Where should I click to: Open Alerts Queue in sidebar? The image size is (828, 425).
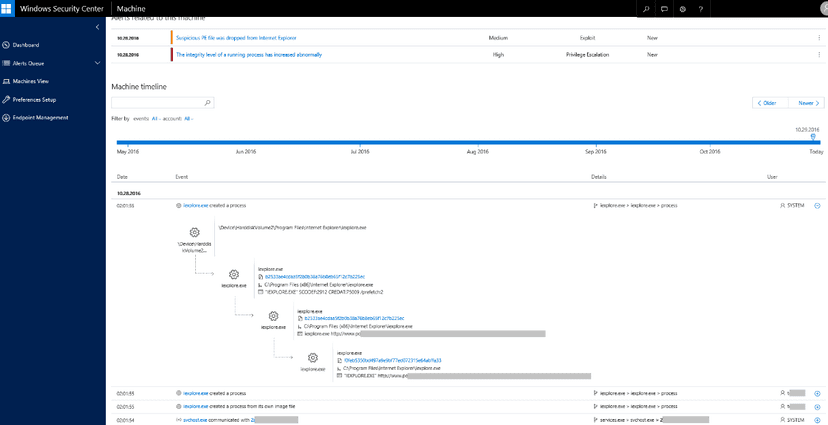(x=29, y=63)
